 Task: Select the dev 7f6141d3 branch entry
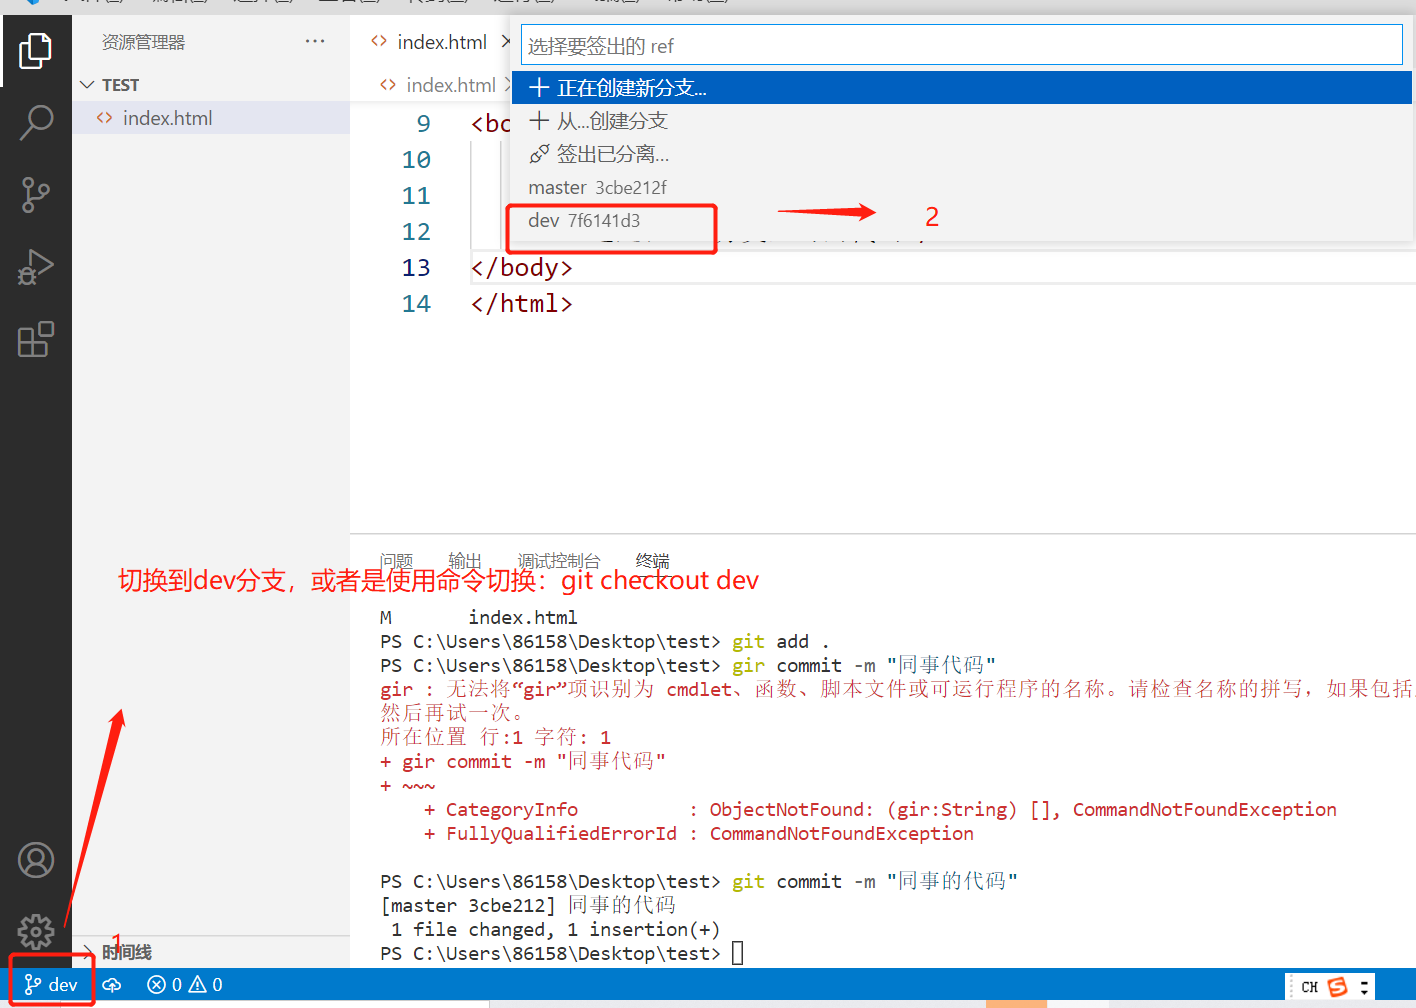pos(961,220)
